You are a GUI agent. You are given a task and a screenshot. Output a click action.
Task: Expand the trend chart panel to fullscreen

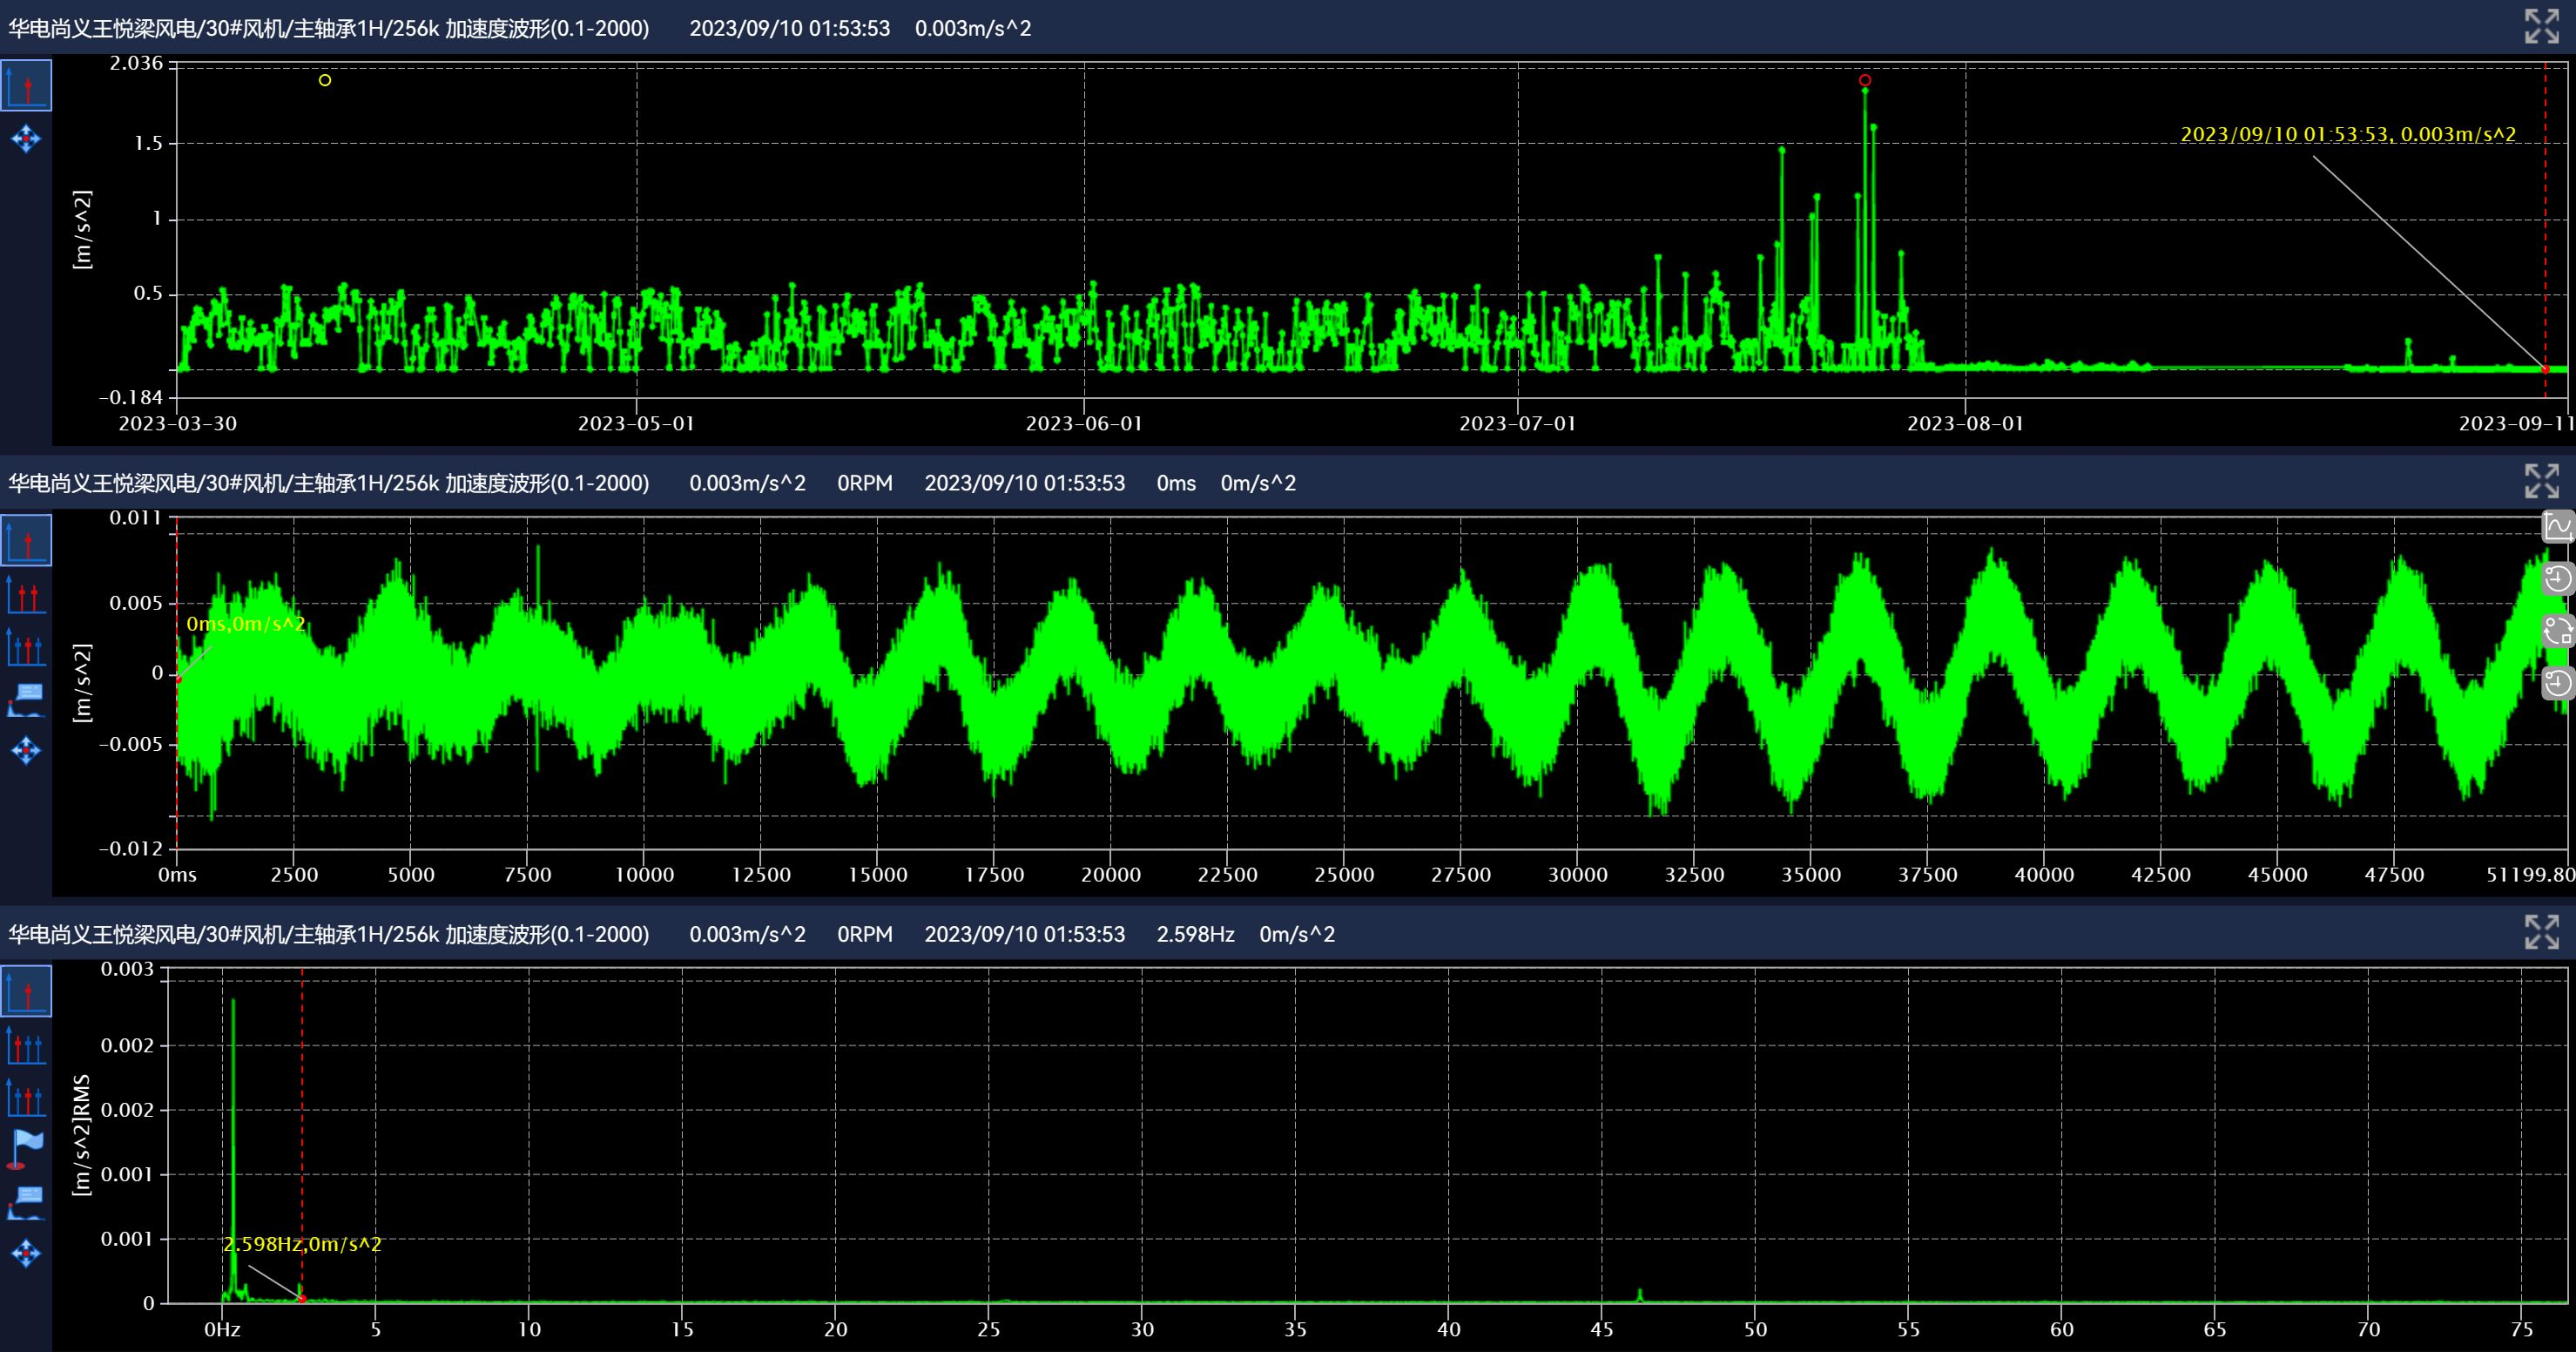2541,27
